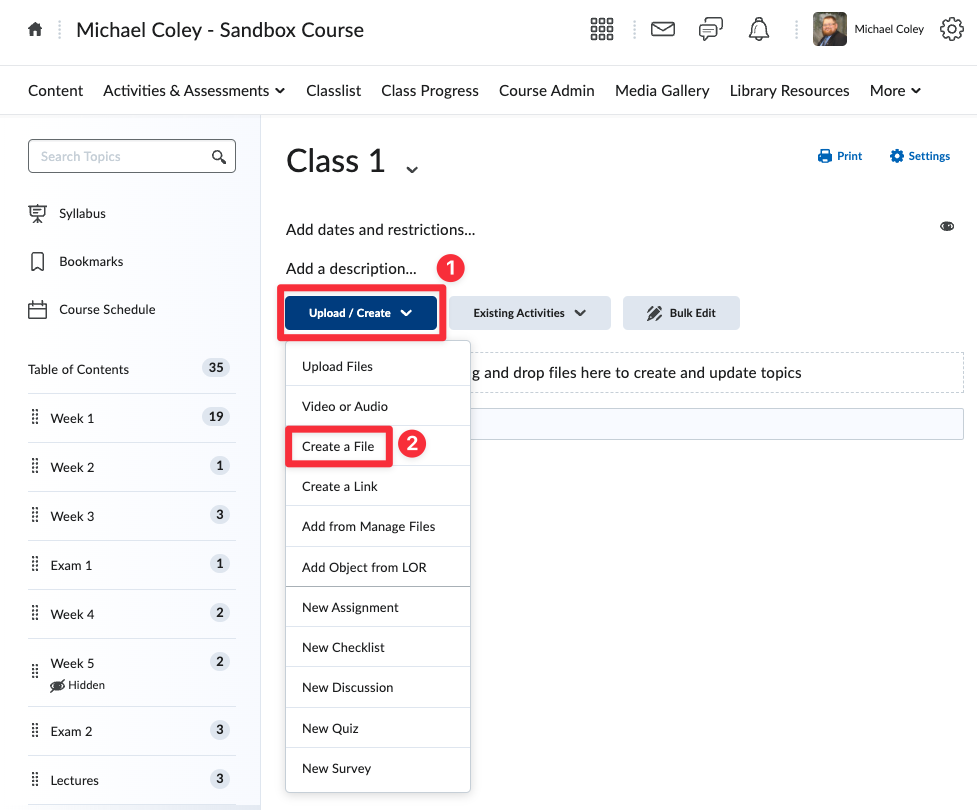The width and height of the screenshot is (977, 810).
Task: Click the search magnifier in Search Topics
Action: click(x=219, y=157)
